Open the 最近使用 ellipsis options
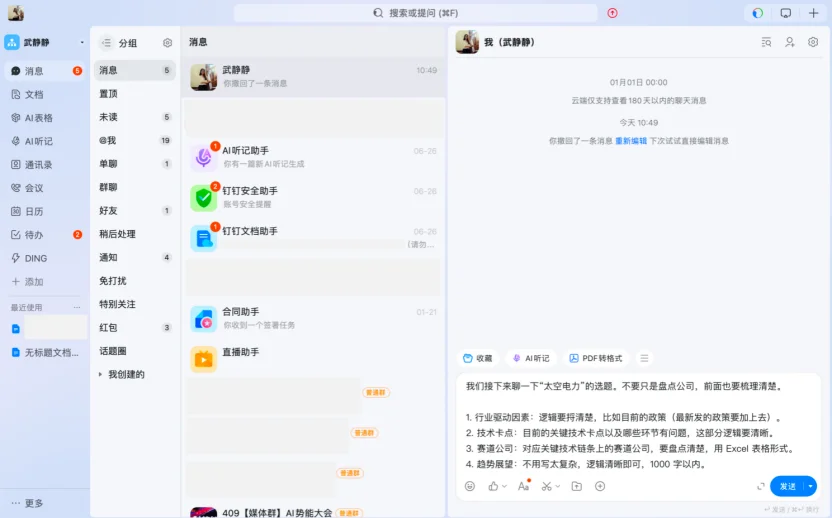This screenshot has height=518, width=832. 77,307
